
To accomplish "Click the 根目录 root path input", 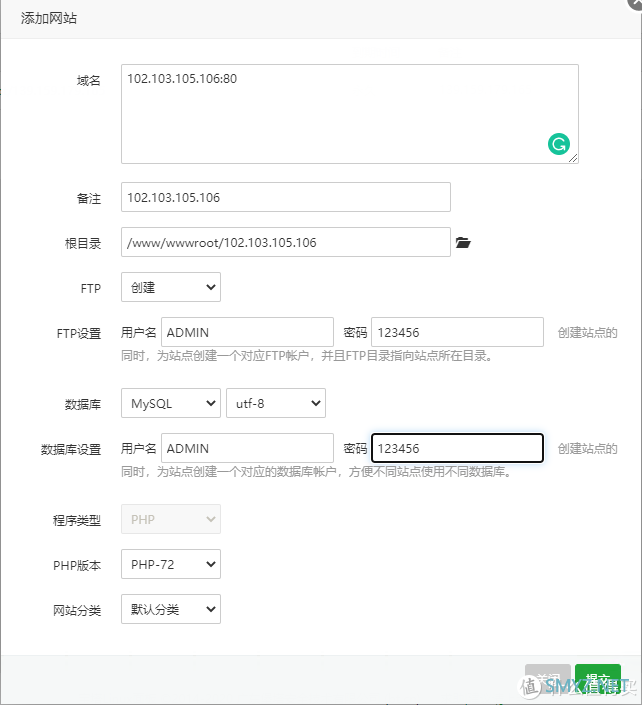I will tap(286, 242).
